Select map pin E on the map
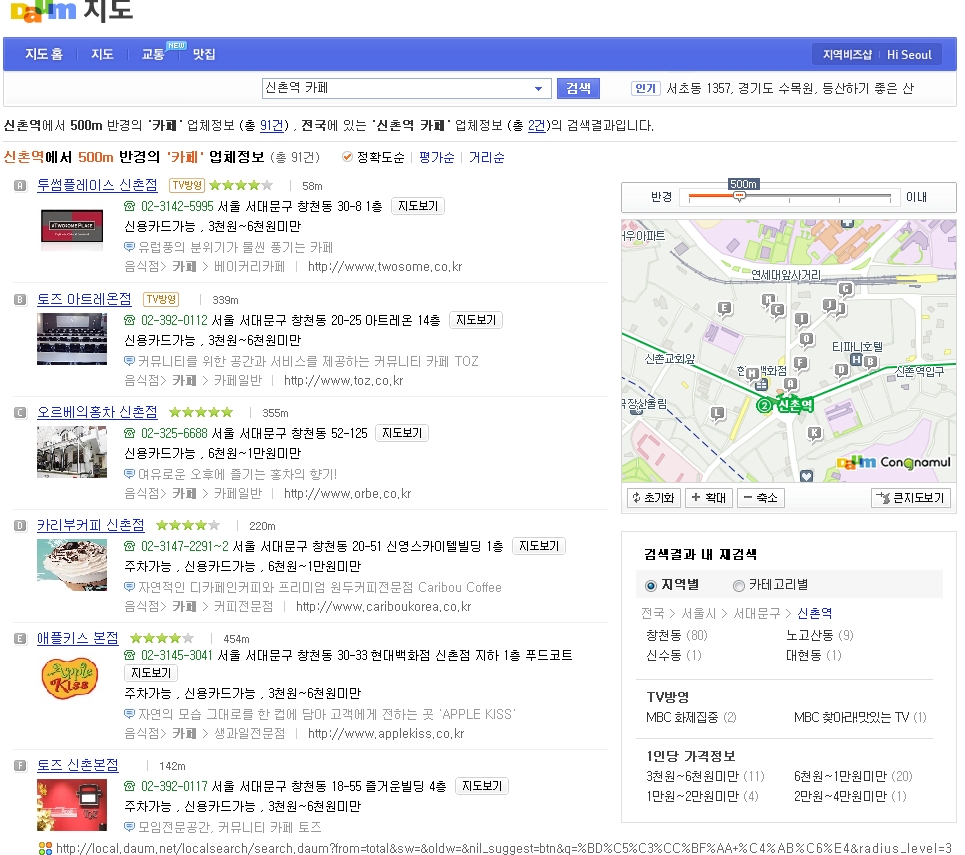The width and height of the screenshot is (965, 855). (x=725, y=308)
